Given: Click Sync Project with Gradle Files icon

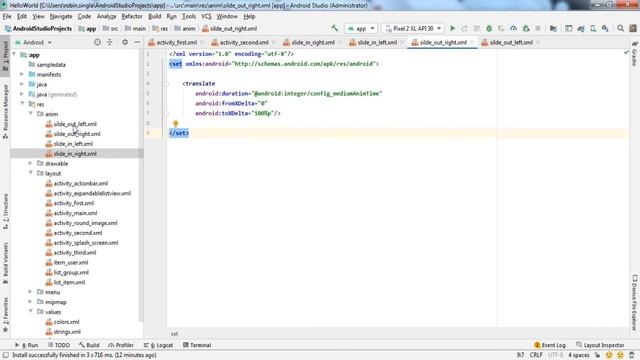Looking at the screenshot, I should [581, 29].
